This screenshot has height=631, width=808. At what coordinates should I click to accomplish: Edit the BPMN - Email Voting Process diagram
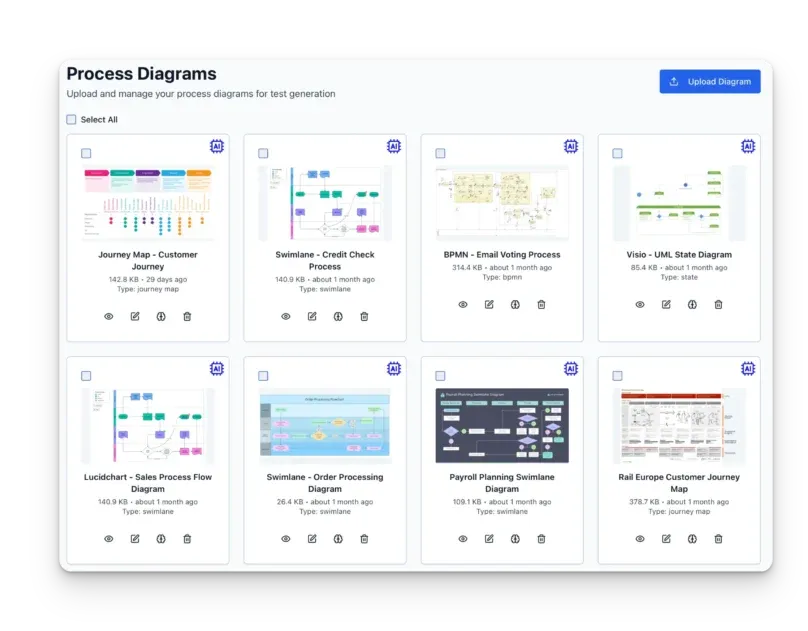click(x=490, y=304)
